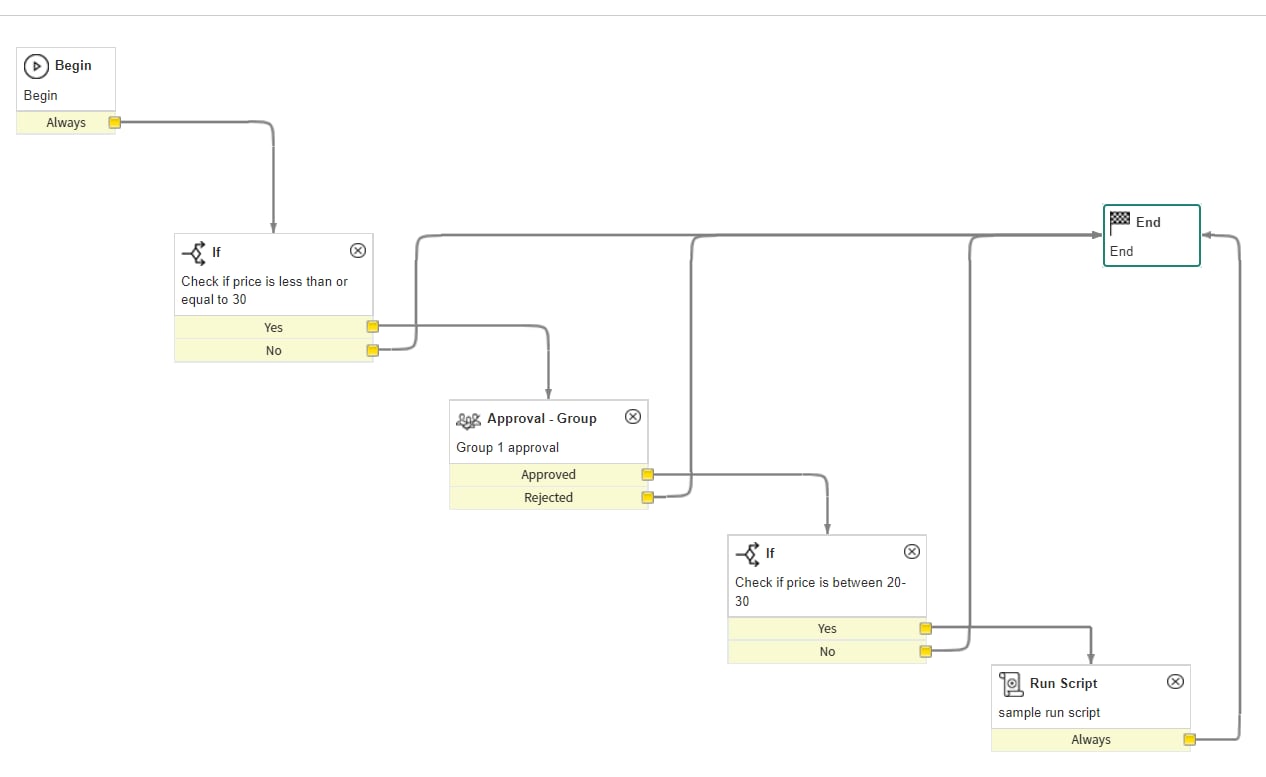1266x777 pixels.
Task: Click 'Check if price is less than or equal to 30'
Action: (x=265, y=290)
